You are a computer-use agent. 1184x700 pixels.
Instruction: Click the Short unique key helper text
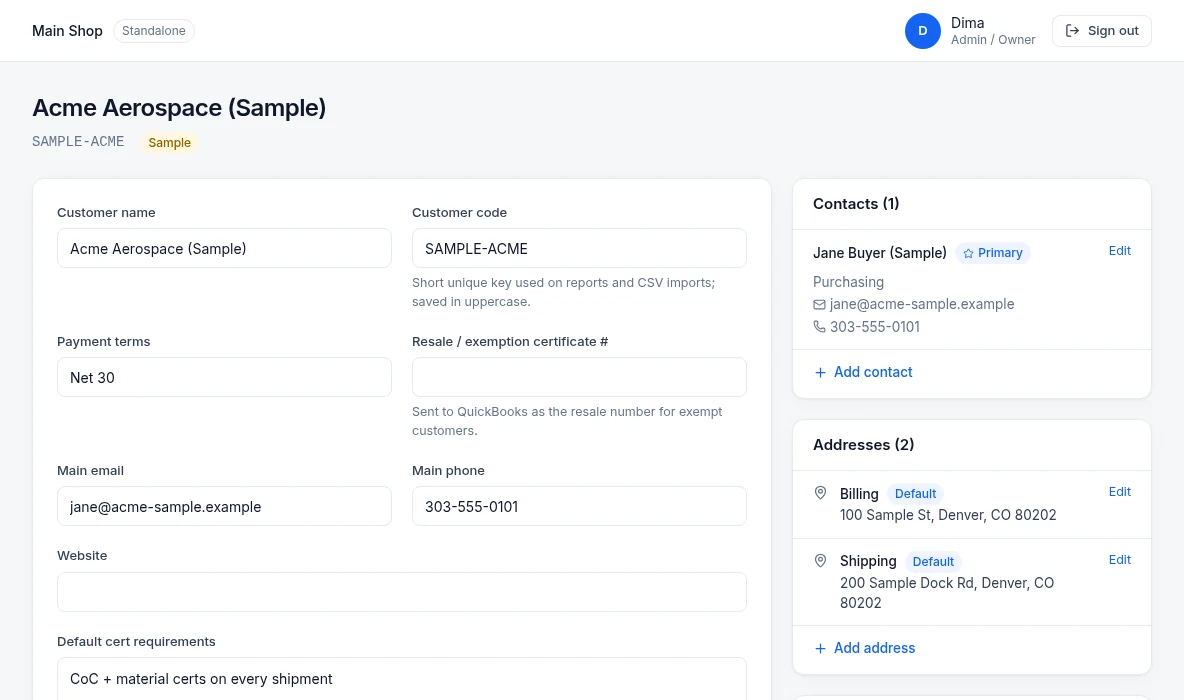point(563,292)
